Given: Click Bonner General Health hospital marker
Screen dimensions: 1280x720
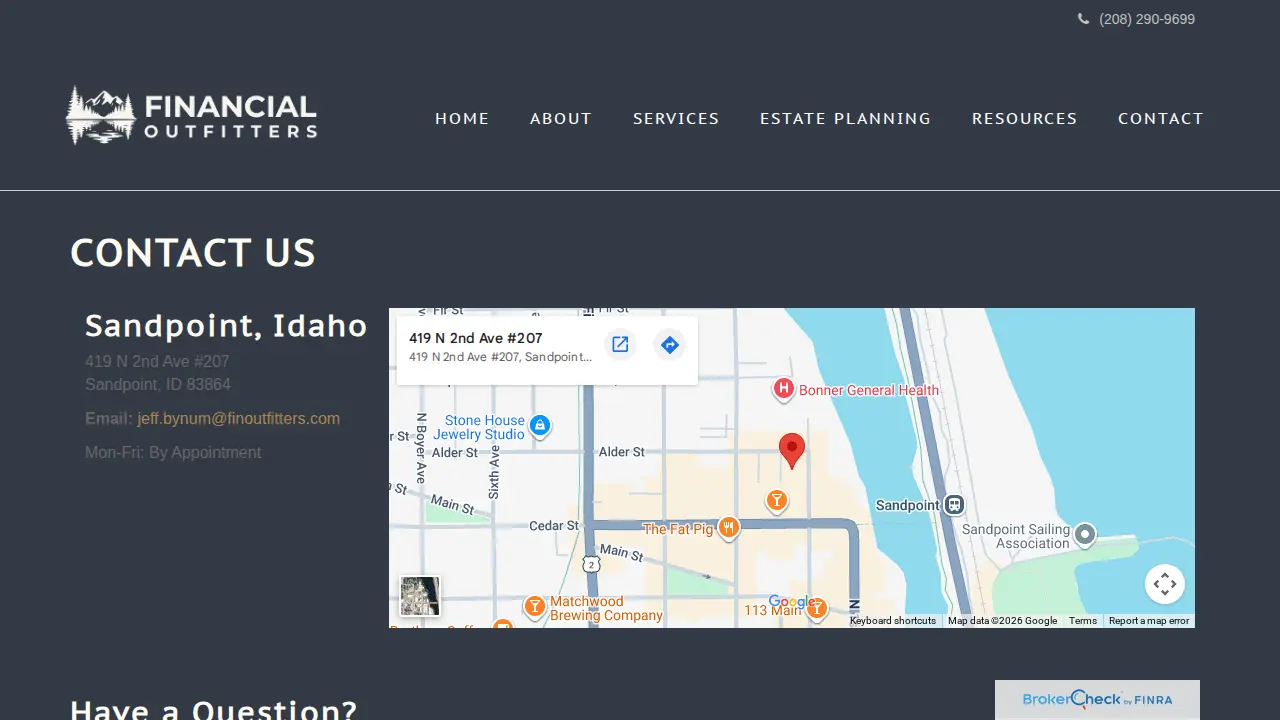Looking at the screenshot, I should [x=784, y=389].
